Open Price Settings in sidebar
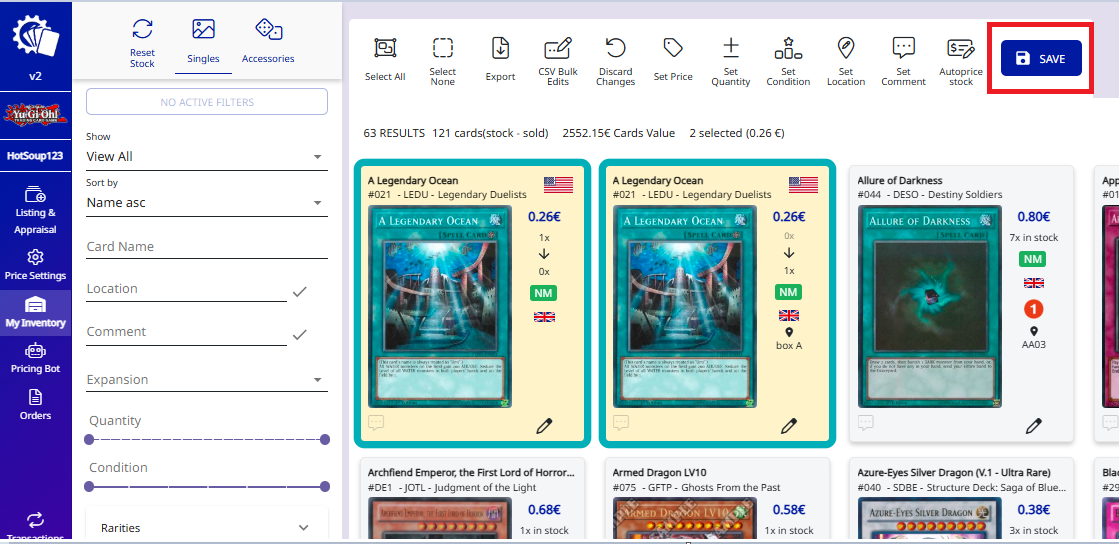This screenshot has height=544, width=1119. (x=36, y=265)
